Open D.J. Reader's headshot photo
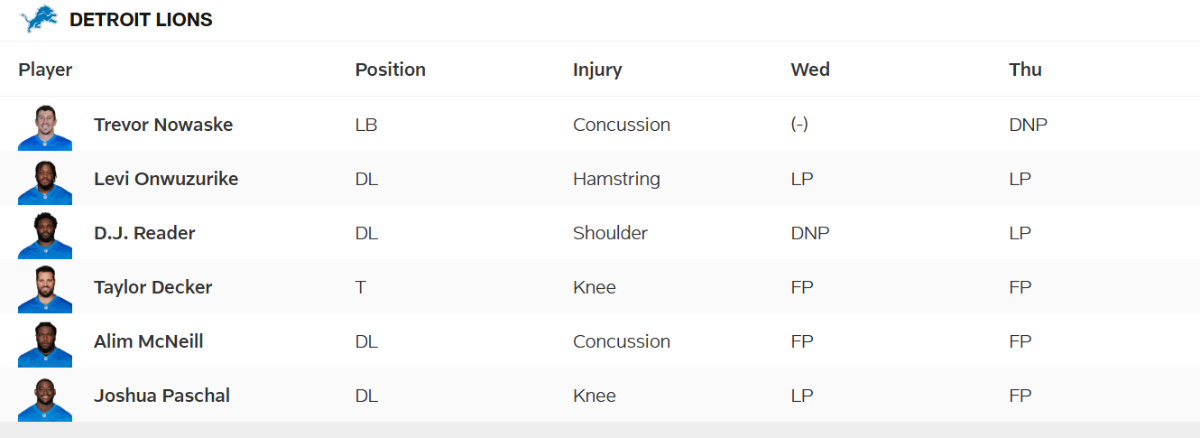The width and height of the screenshot is (1200, 438). click(45, 233)
